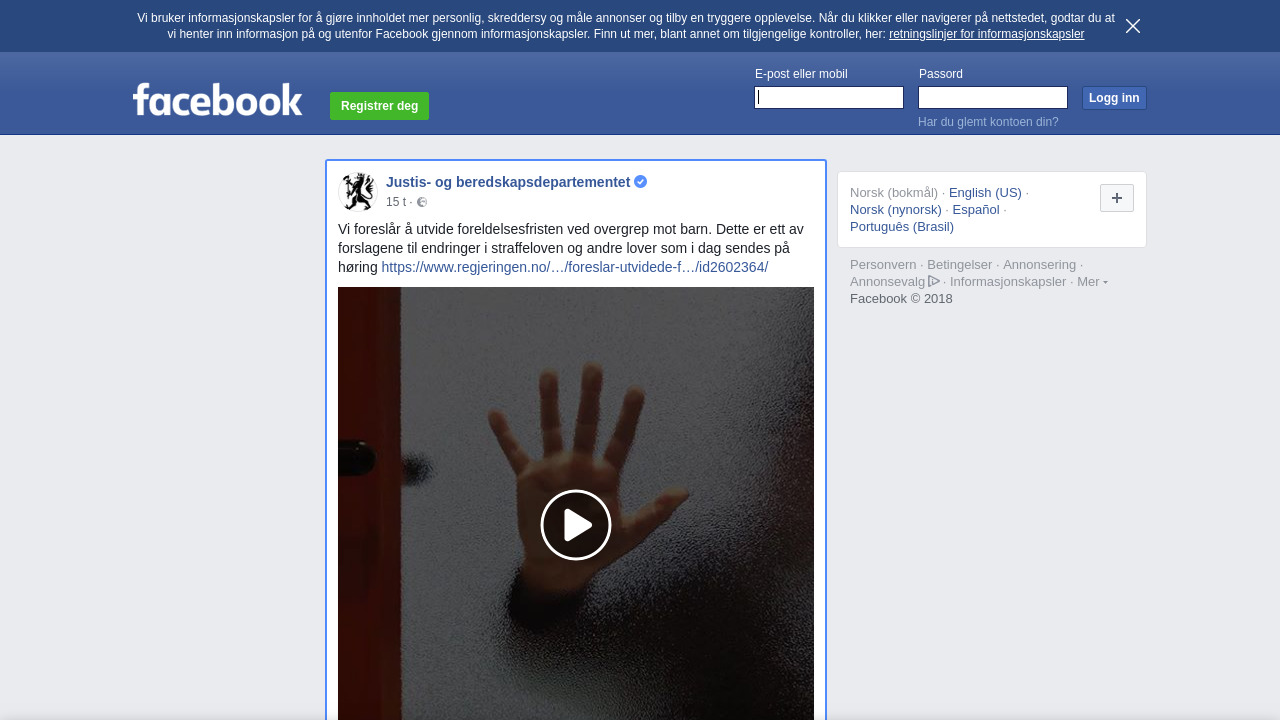Open the regjeringen.no link in post

pyautogui.click(x=574, y=267)
